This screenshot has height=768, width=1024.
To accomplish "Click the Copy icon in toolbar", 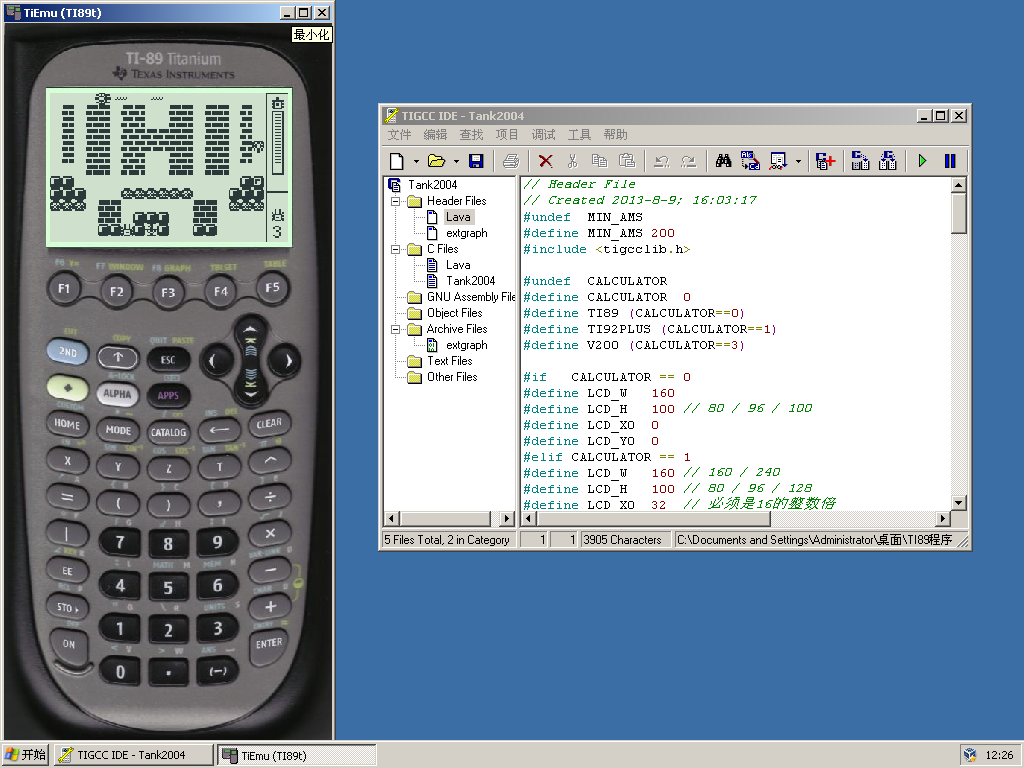I will 599,161.
